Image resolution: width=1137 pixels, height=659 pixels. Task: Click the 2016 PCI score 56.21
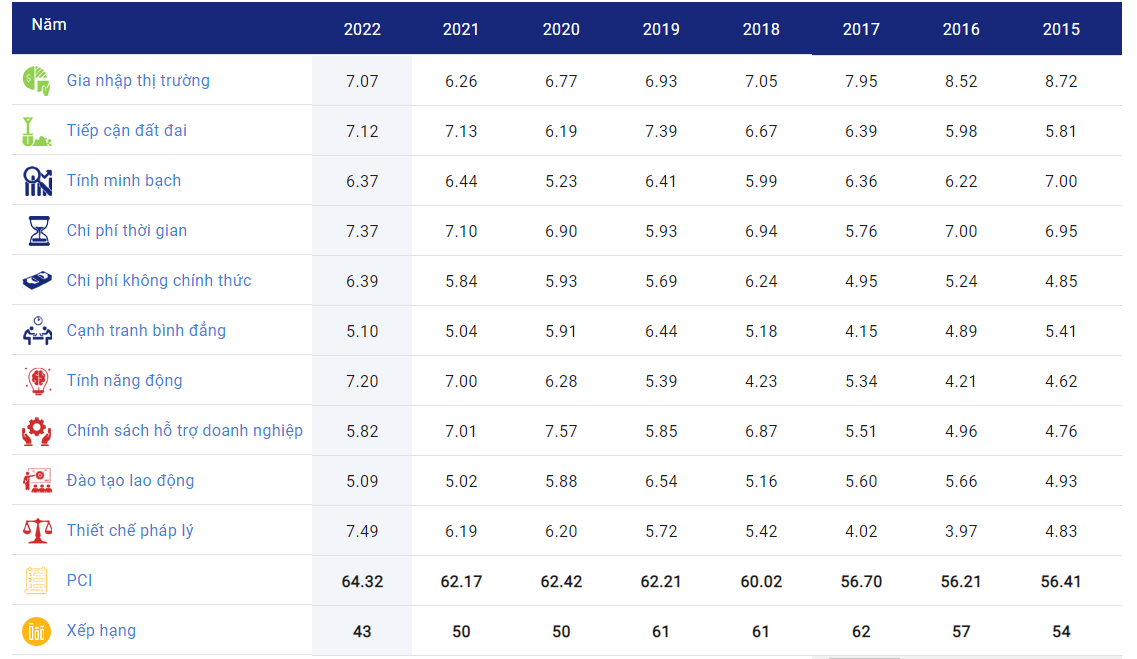(x=962, y=581)
